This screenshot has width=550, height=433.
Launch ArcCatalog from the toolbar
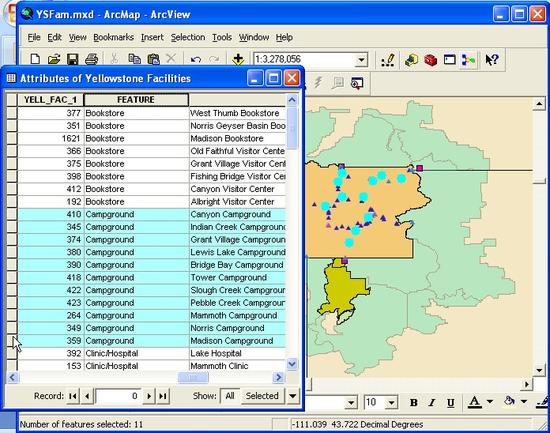coord(411,60)
